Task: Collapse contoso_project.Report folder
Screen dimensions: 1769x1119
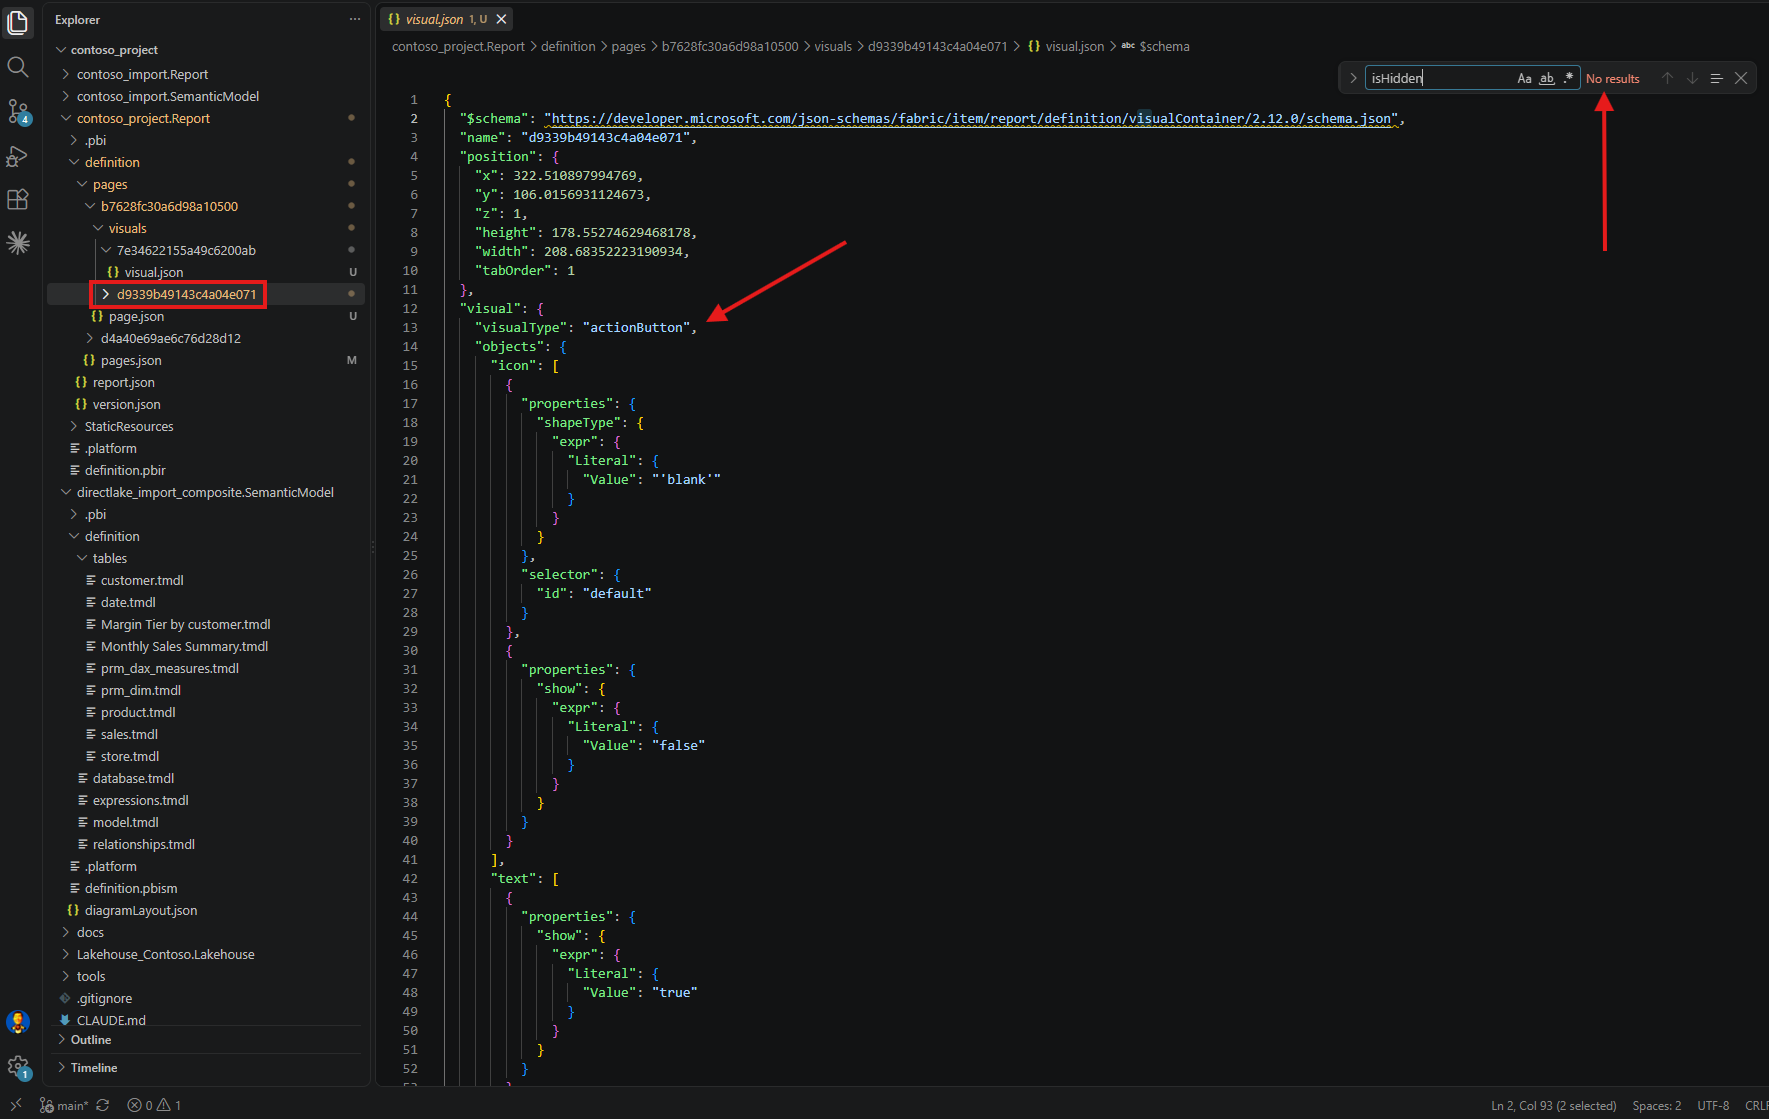Action: tap(143, 118)
